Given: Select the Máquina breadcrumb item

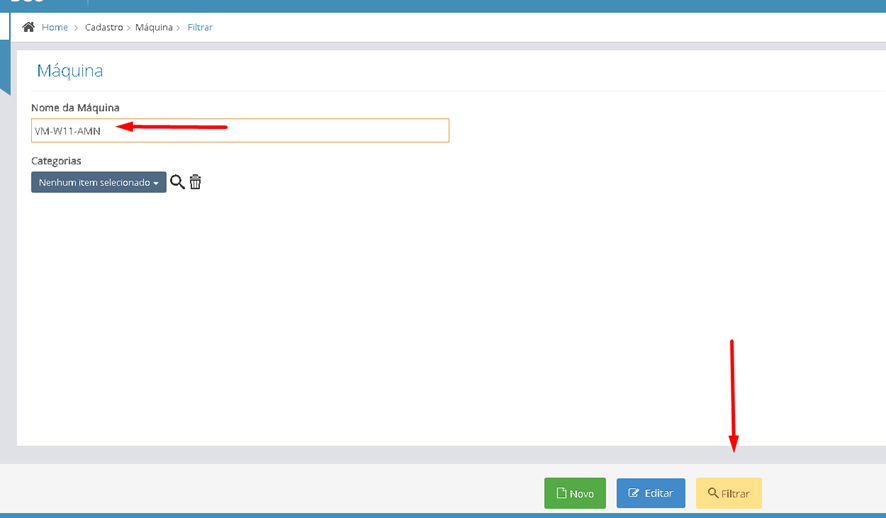Looking at the screenshot, I should coord(154,27).
